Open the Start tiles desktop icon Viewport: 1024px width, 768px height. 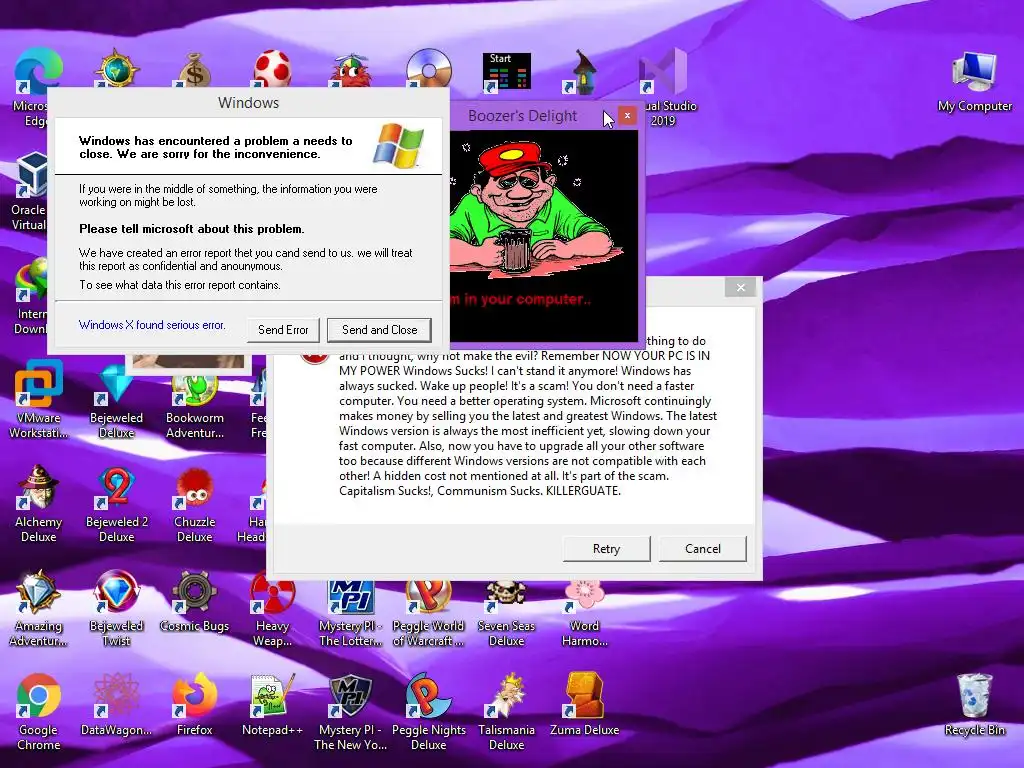coord(507,71)
